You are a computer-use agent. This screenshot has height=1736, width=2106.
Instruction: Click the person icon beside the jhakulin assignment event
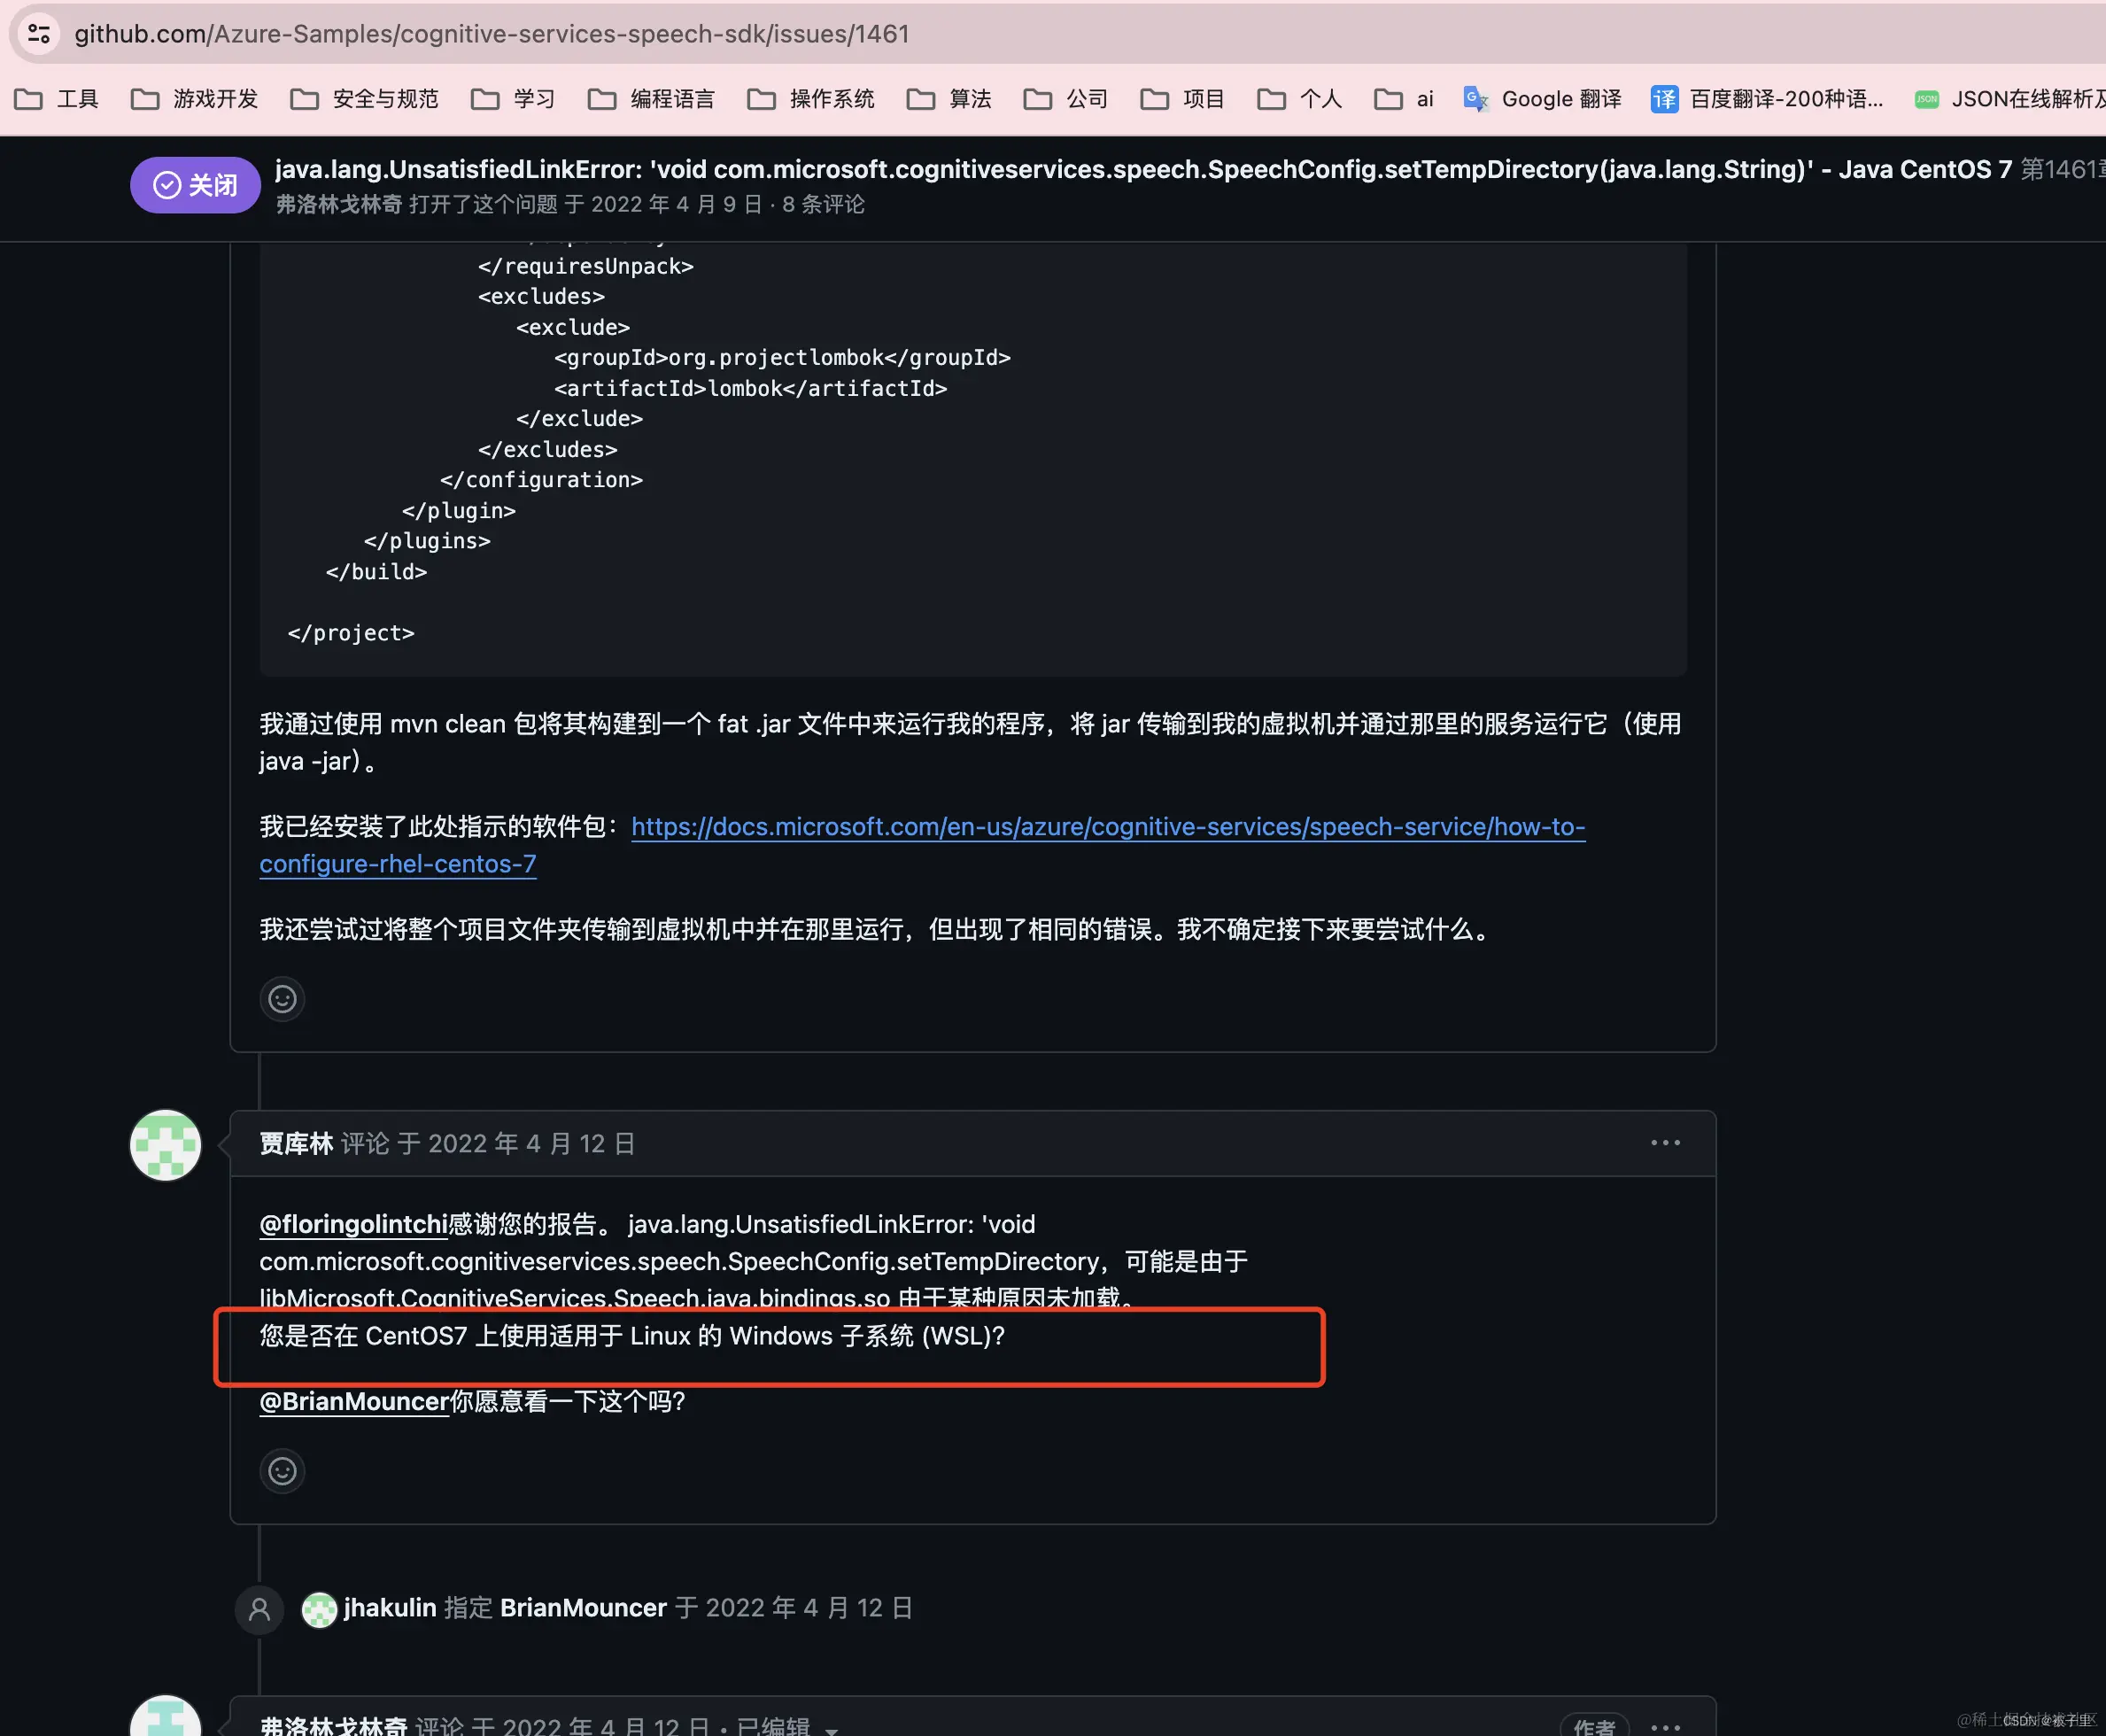click(x=259, y=1609)
